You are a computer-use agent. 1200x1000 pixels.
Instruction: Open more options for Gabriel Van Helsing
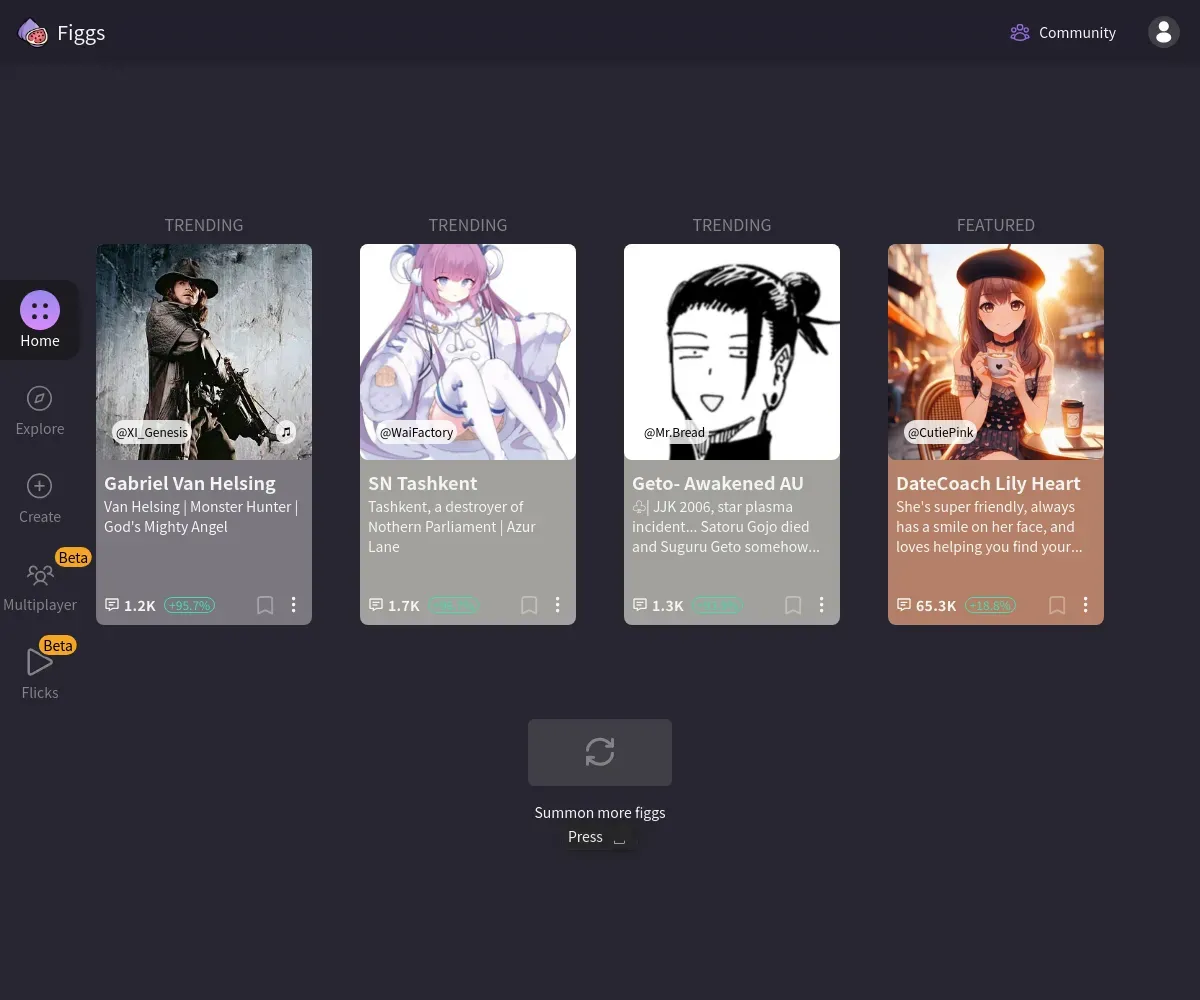[x=294, y=605]
